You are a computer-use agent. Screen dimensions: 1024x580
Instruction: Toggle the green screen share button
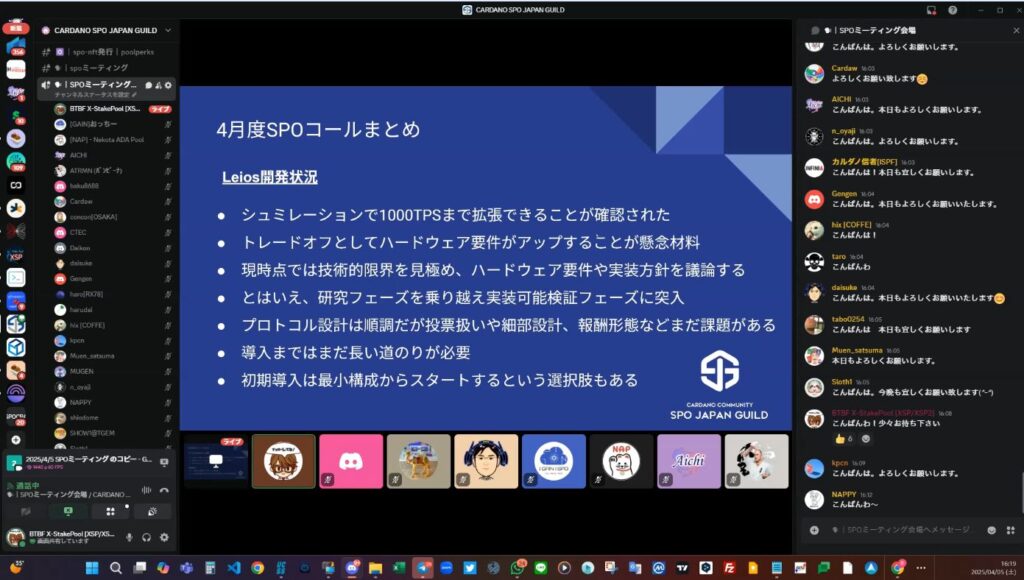68,511
